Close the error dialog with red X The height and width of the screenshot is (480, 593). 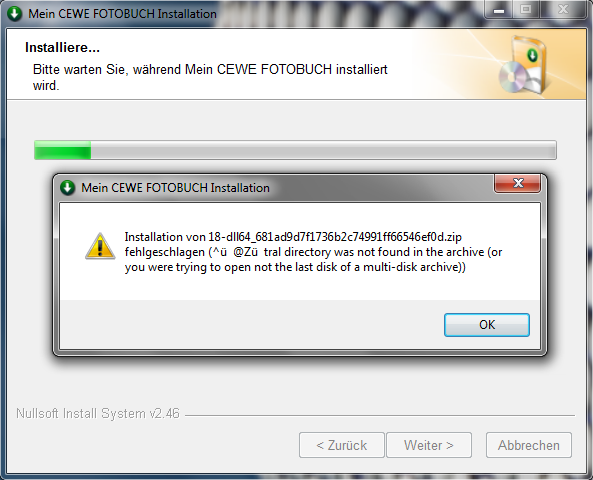(517, 183)
